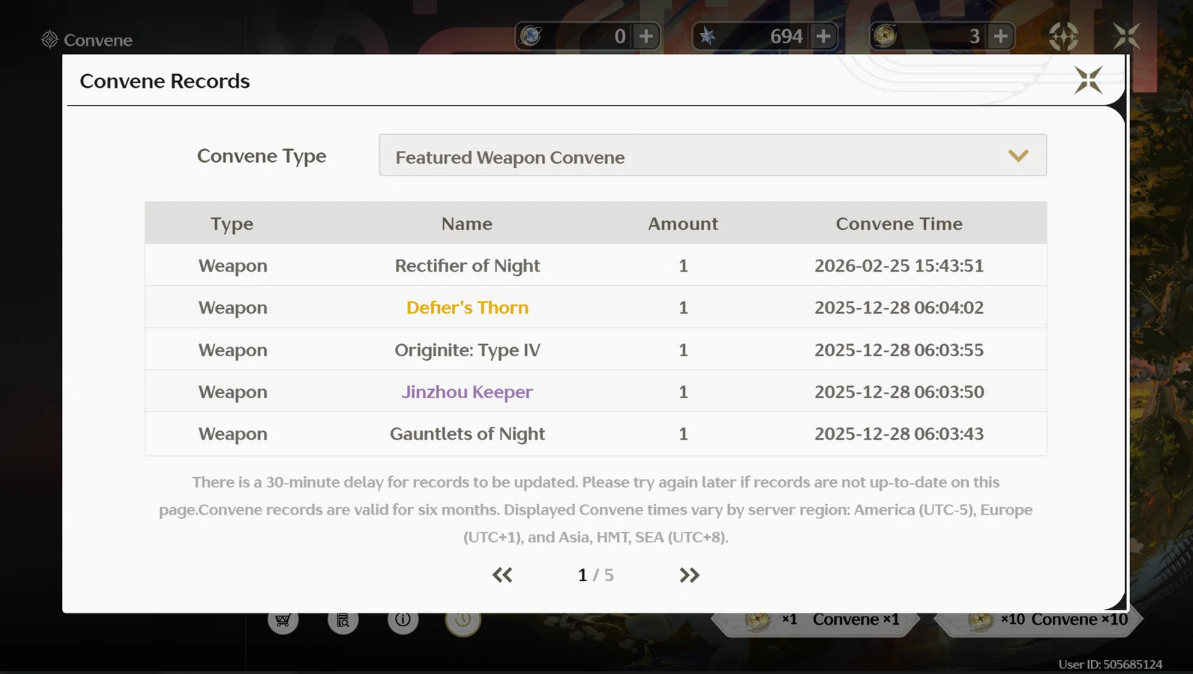Add more Astrite with plus button
Screen dimensions: 1193x674
823,36
